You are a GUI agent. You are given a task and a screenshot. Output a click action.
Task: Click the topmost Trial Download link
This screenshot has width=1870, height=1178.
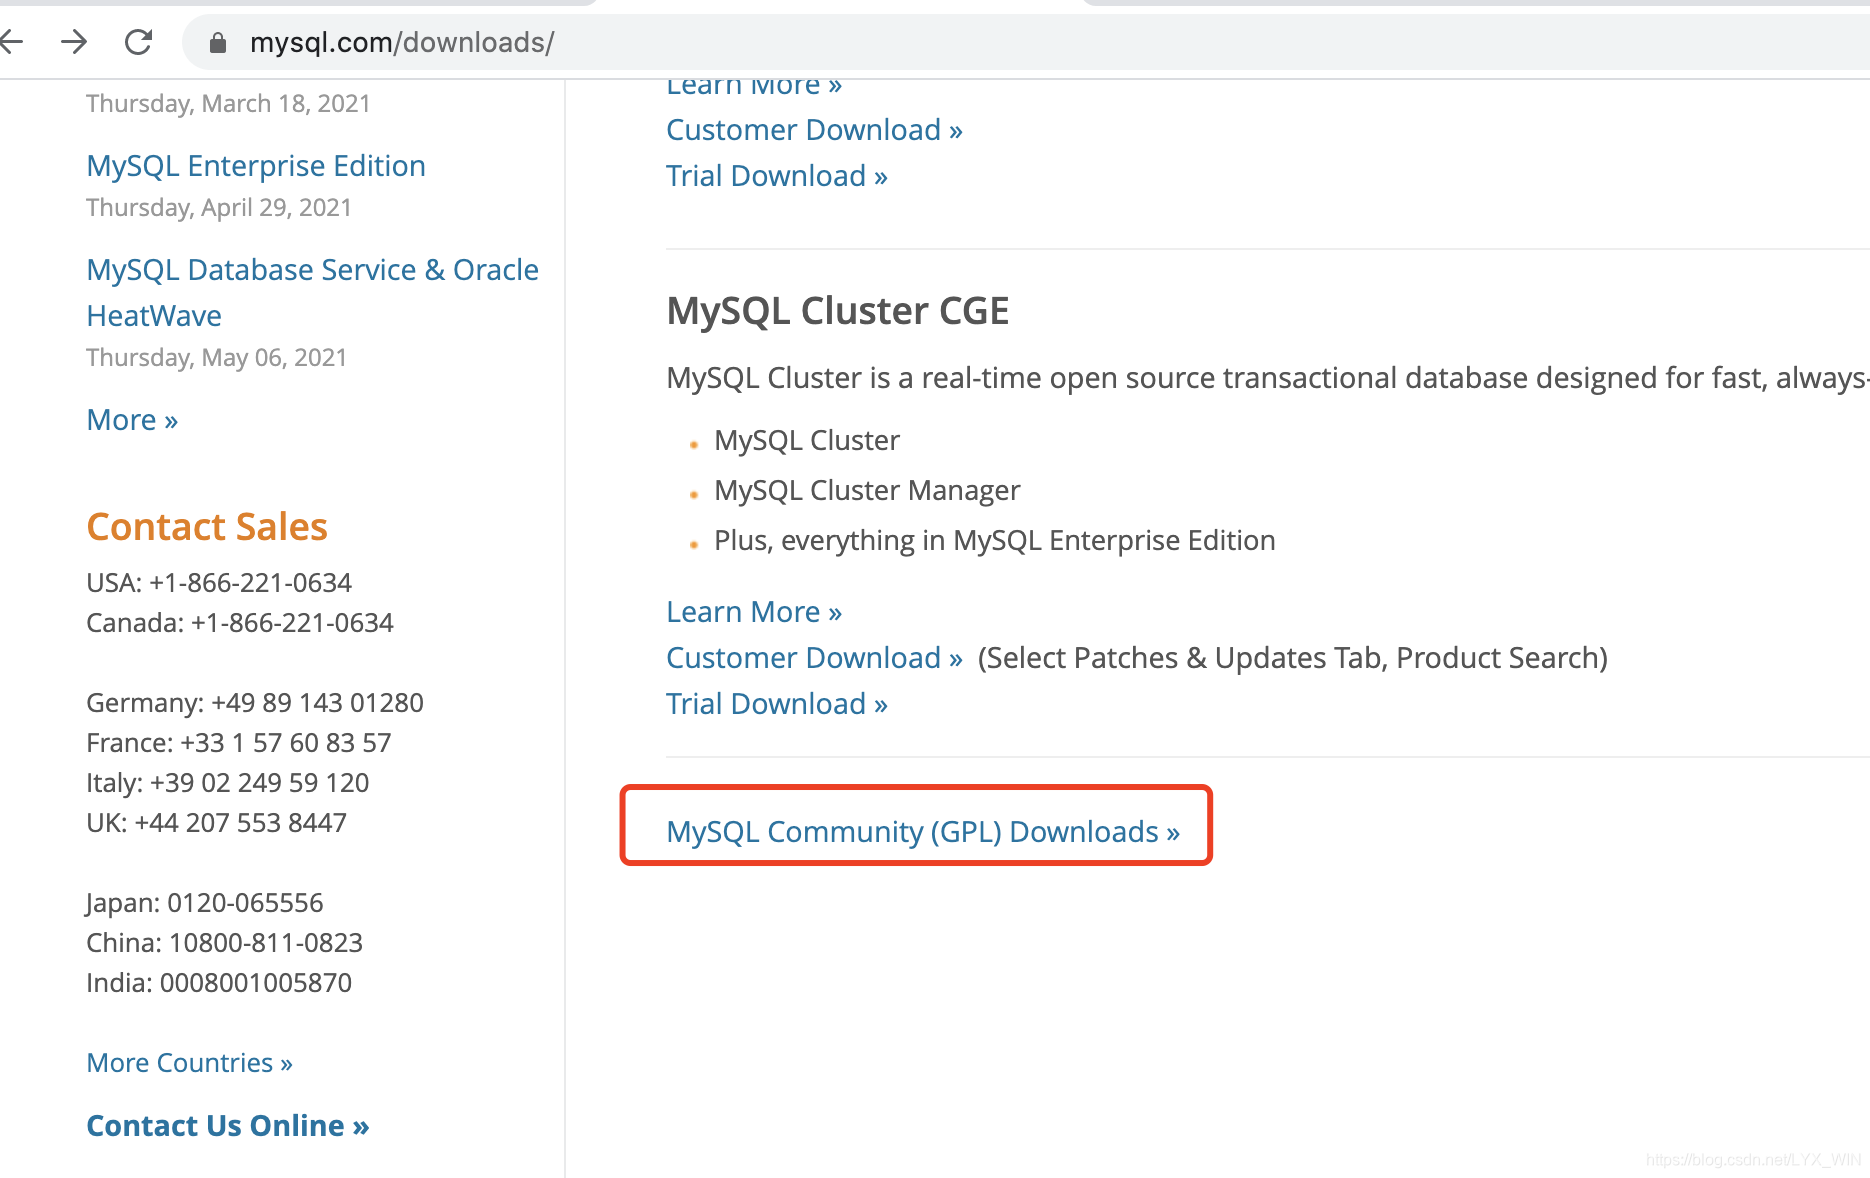tap(776, 175)
